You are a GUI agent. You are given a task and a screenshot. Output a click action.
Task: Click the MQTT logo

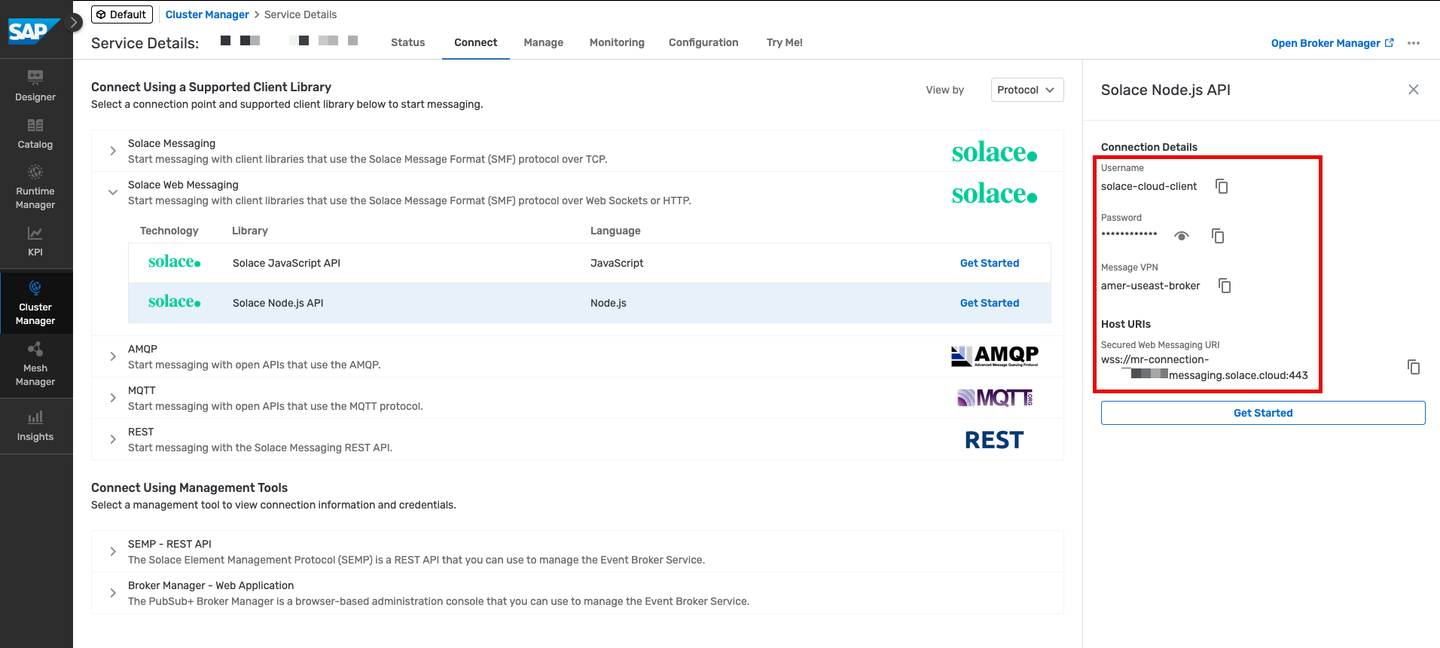coord(994,398)
